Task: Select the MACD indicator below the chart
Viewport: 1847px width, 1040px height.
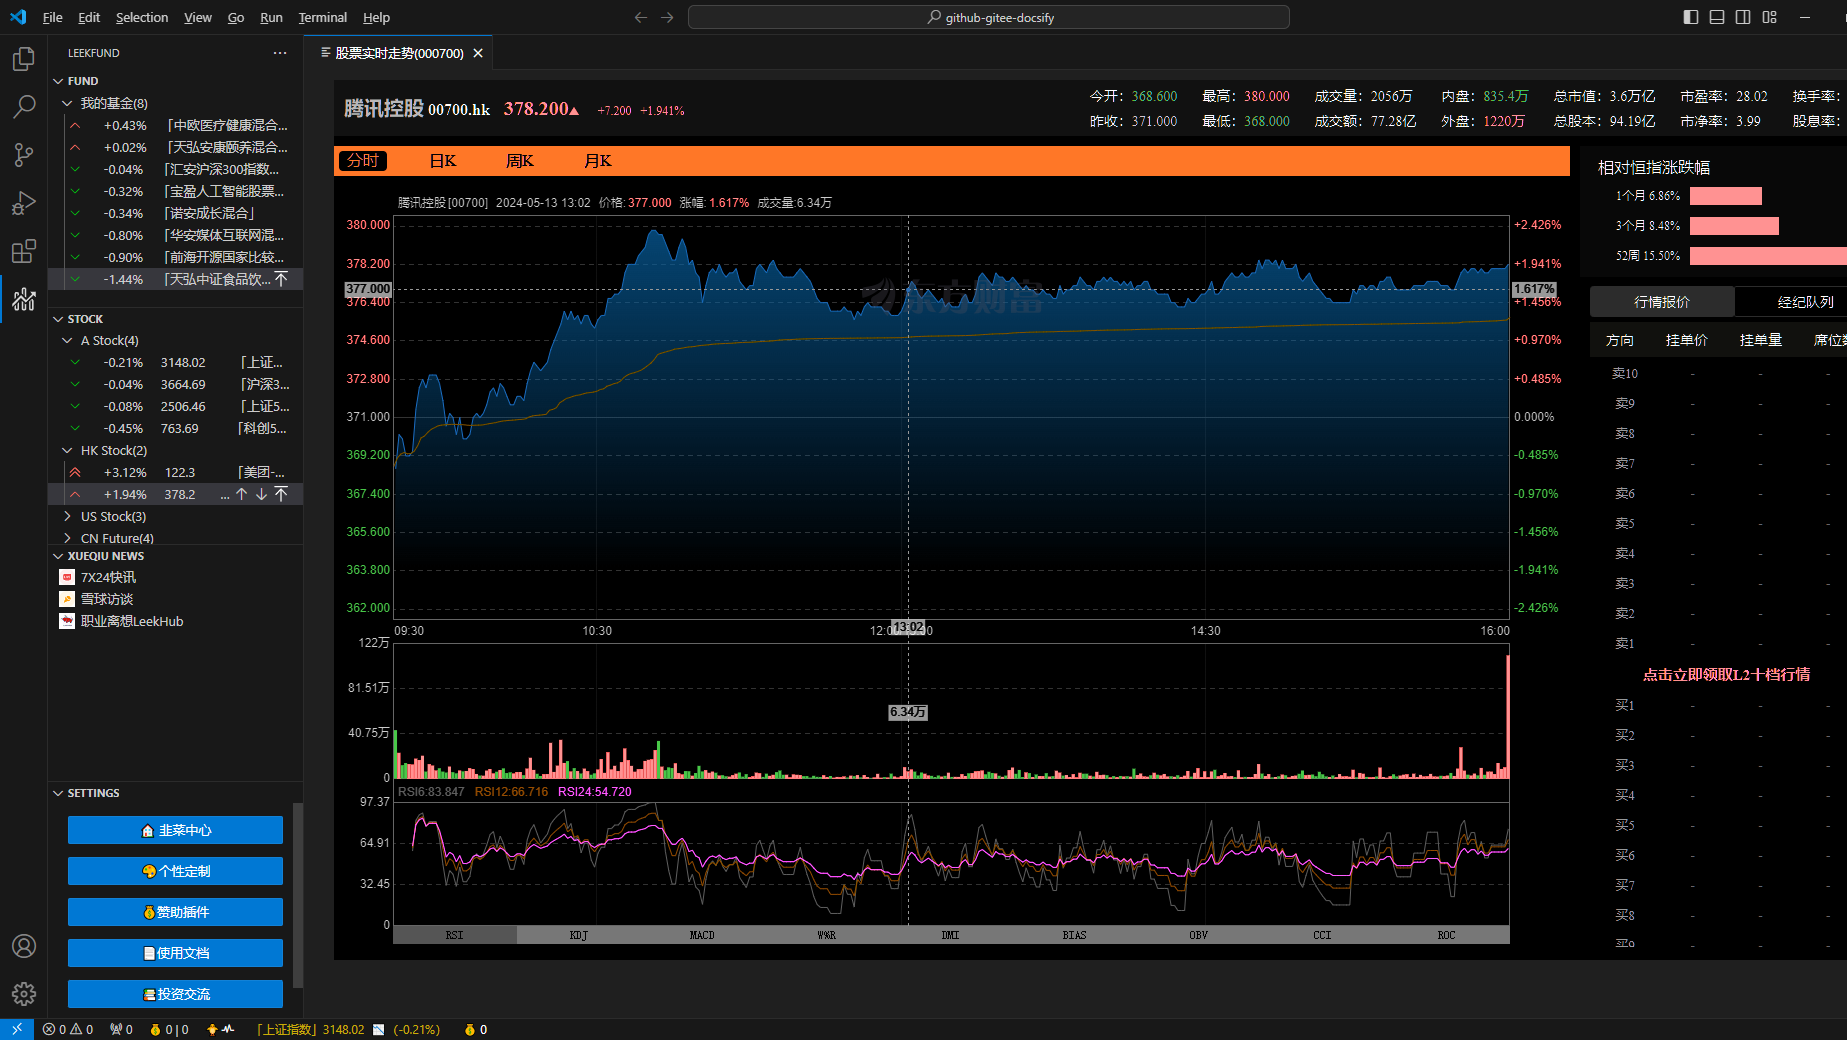Action: point(702,935)
